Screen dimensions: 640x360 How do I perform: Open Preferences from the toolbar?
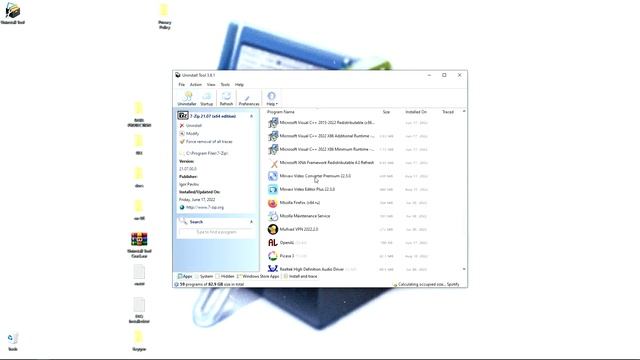249,98
